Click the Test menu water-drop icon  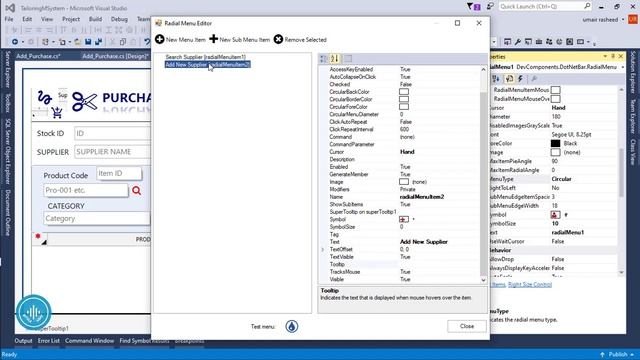tap(291, 326)
